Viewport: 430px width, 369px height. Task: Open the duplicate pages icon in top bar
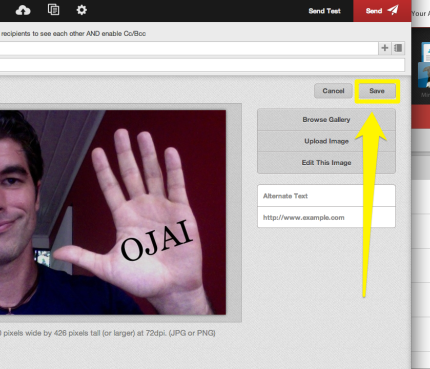point(53,10)
